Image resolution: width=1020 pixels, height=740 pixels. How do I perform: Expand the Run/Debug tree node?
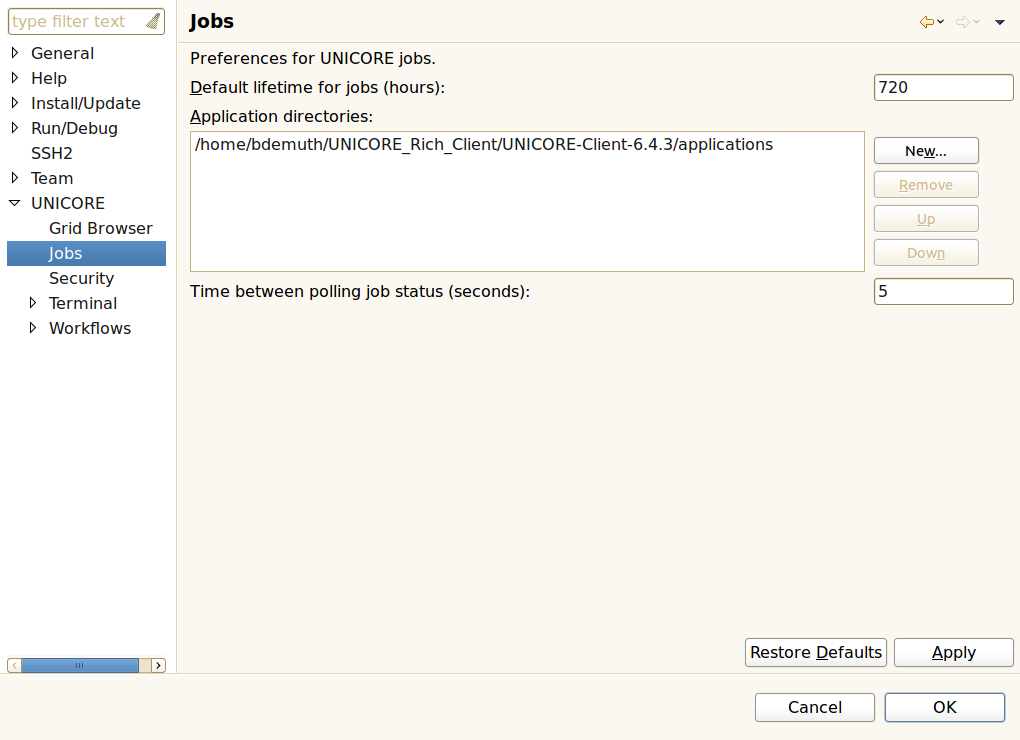(x=15, y=127)
